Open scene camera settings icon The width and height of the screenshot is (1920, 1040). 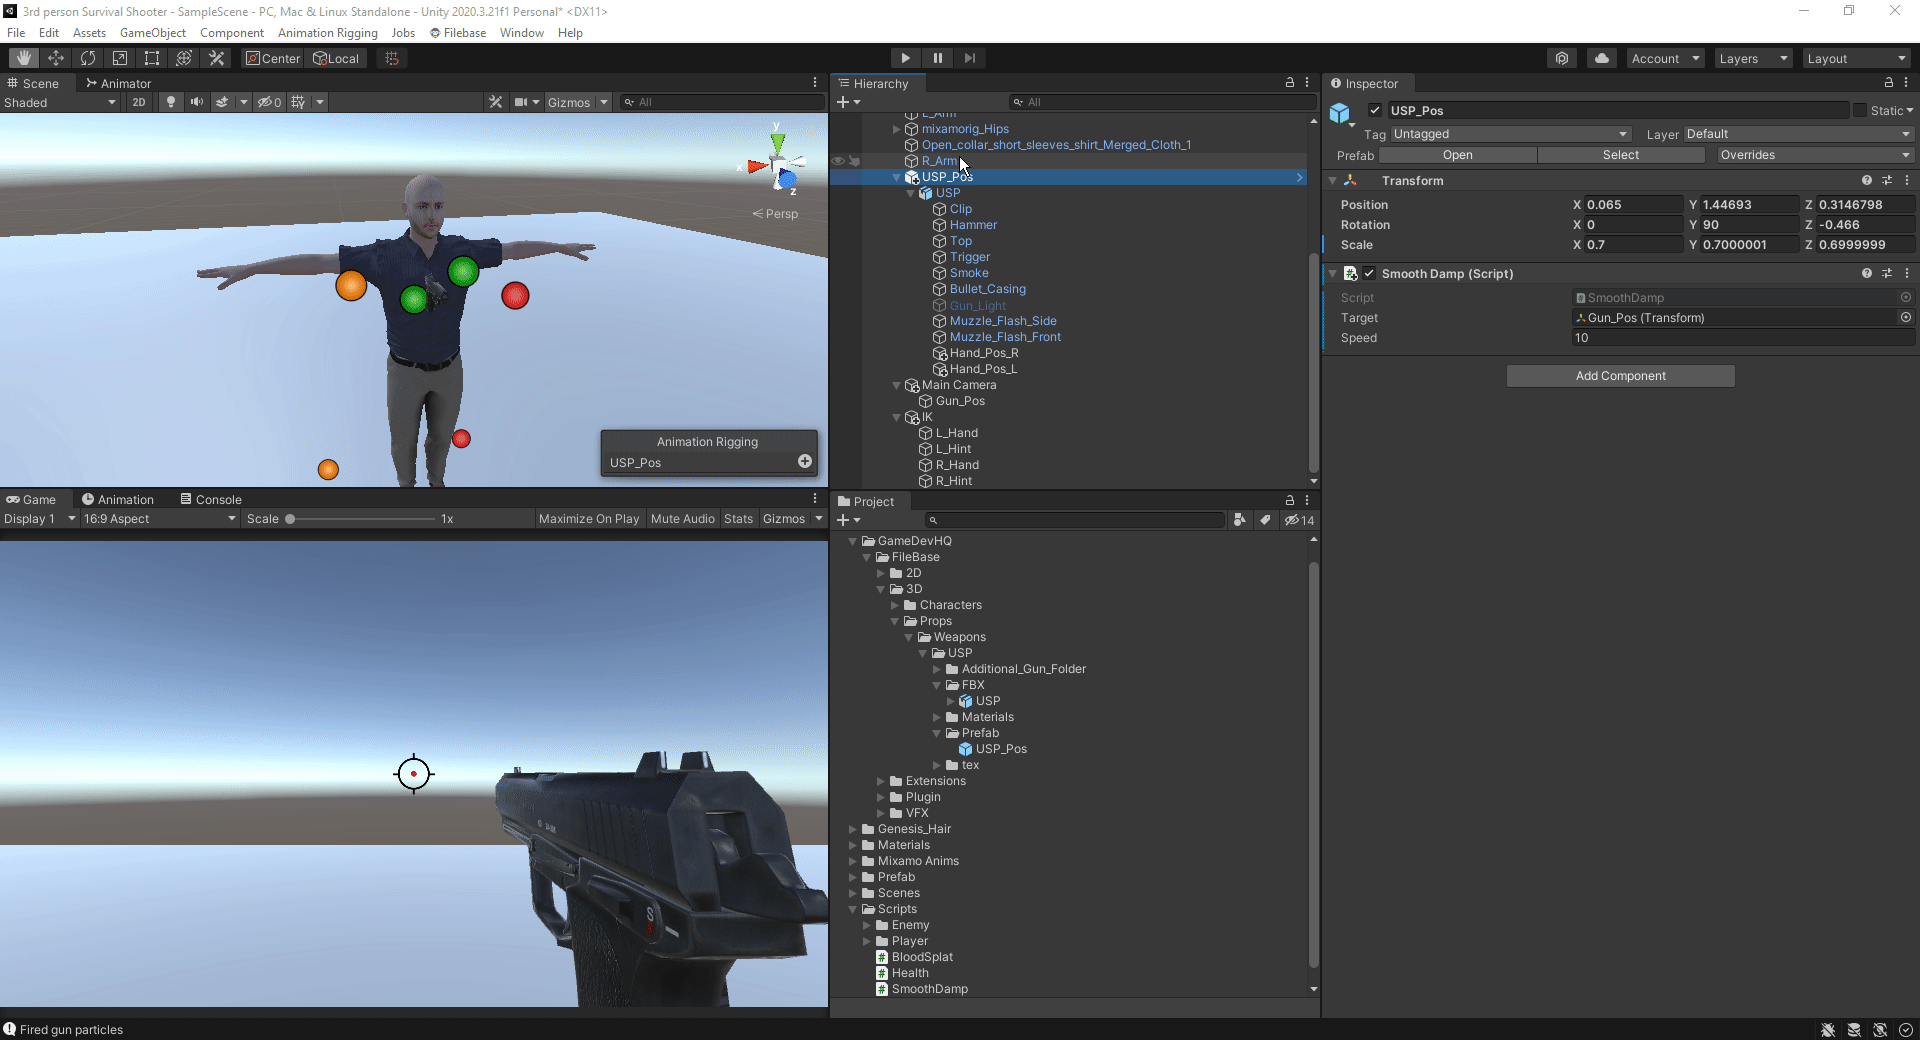(x=521, y=102)
